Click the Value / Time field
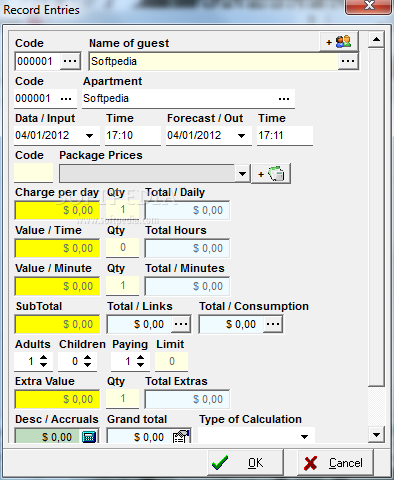Image resolution: width=394 pixels, height=480 pixels. [x=57, y=248]
